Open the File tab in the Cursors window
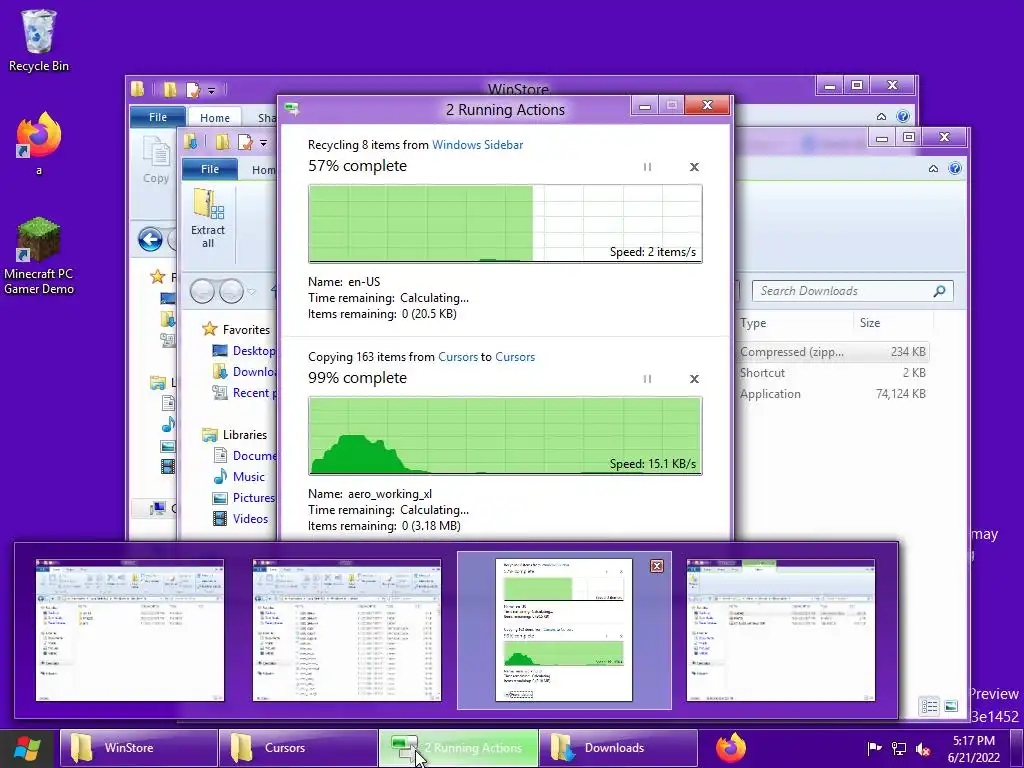The image size is (1024, 768). pyautogui.click(x=210, y=169)
